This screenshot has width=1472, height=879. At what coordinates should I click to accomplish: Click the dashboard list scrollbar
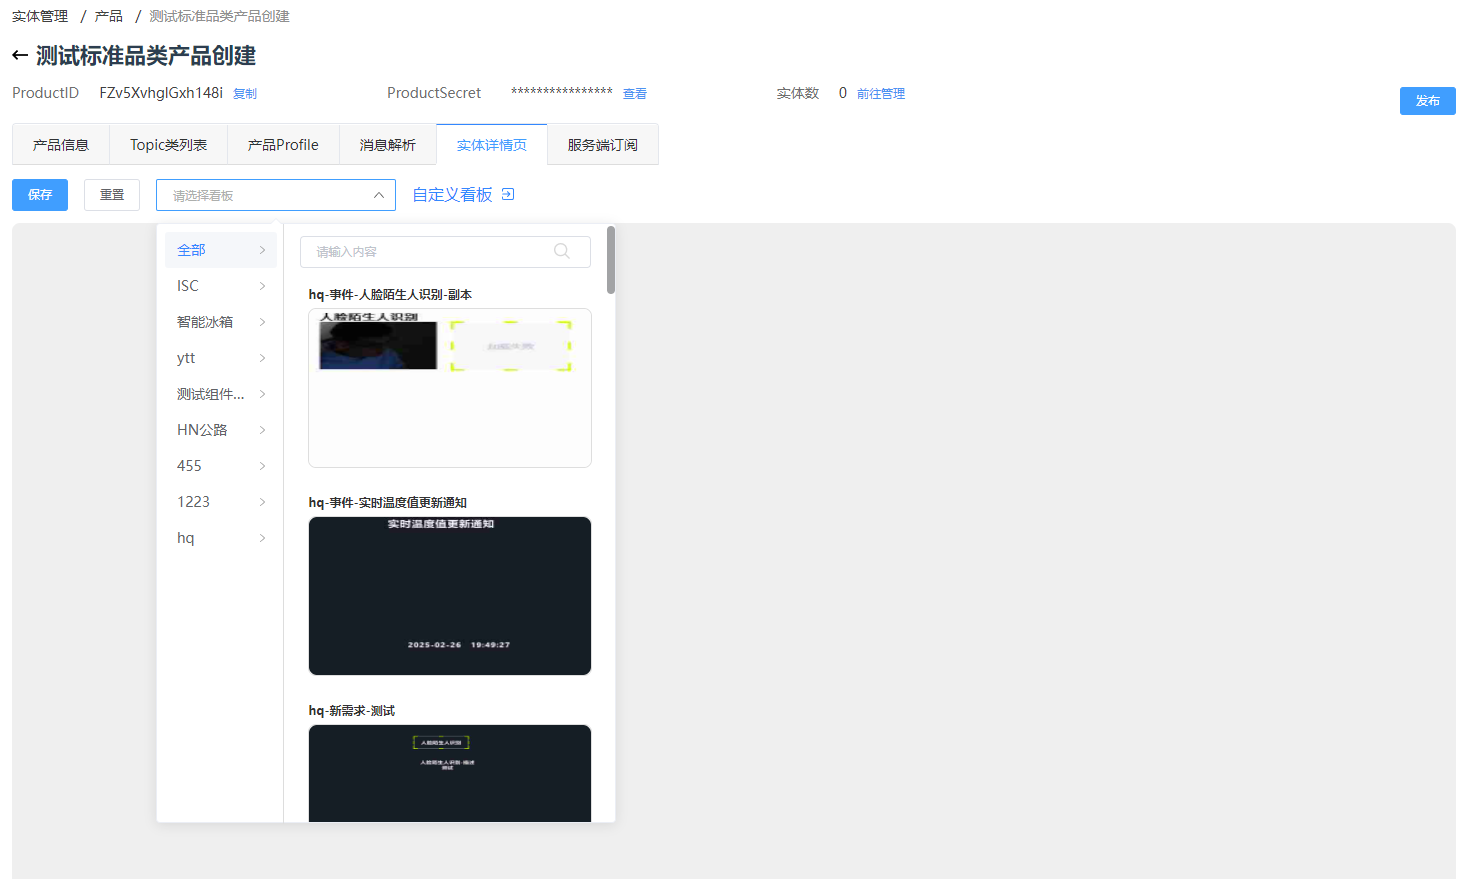pos(611,260)
